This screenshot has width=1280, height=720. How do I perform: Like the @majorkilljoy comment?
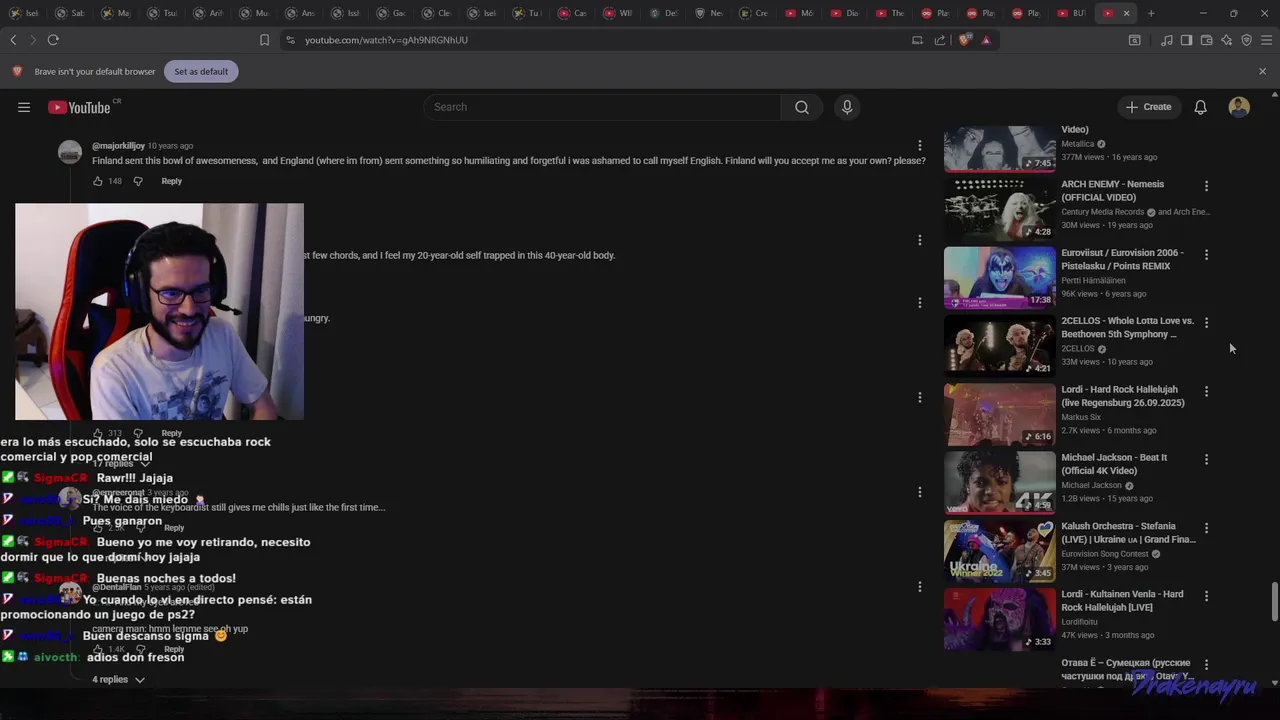[x=98, y=181]
